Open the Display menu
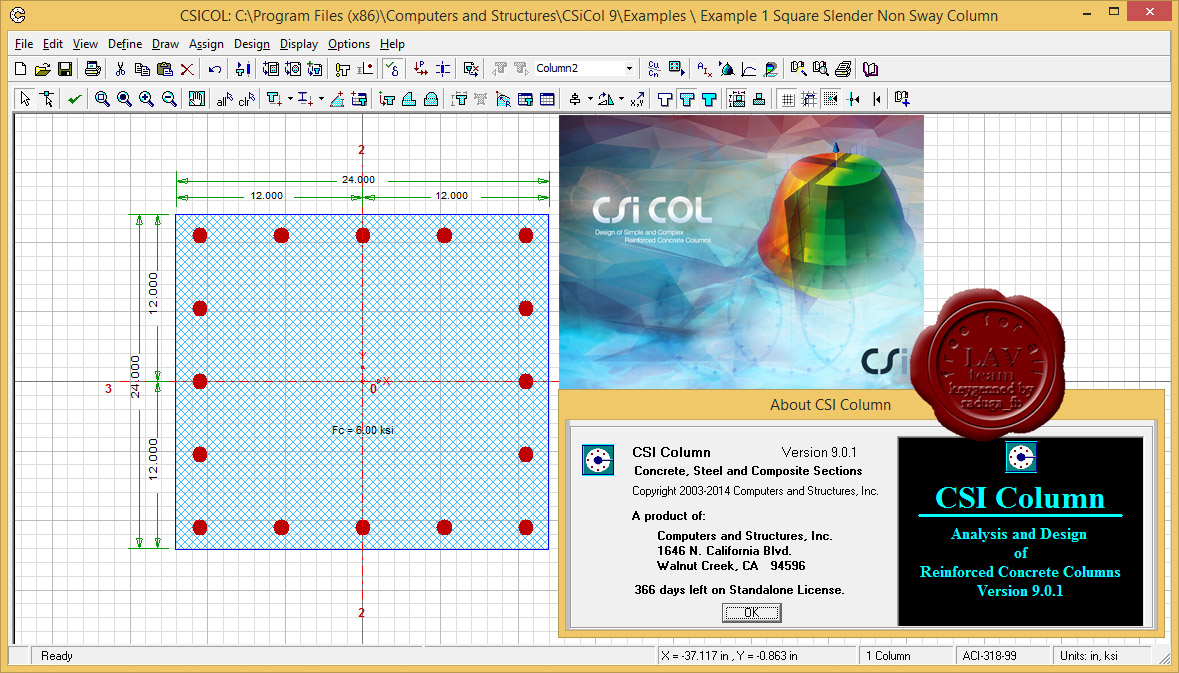Image resolution: width=1179 pixels, height=673 pixels. (x=299, y=44)
